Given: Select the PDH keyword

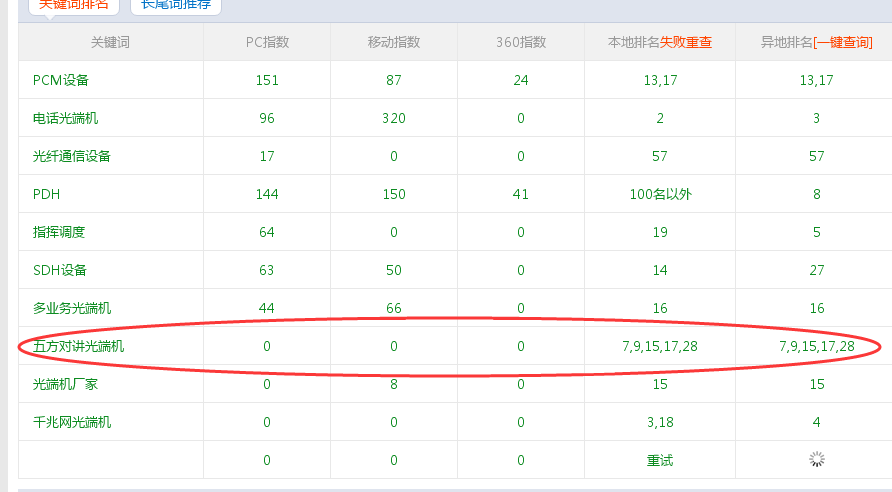Looking at the screenshot, I should (47, 194).
